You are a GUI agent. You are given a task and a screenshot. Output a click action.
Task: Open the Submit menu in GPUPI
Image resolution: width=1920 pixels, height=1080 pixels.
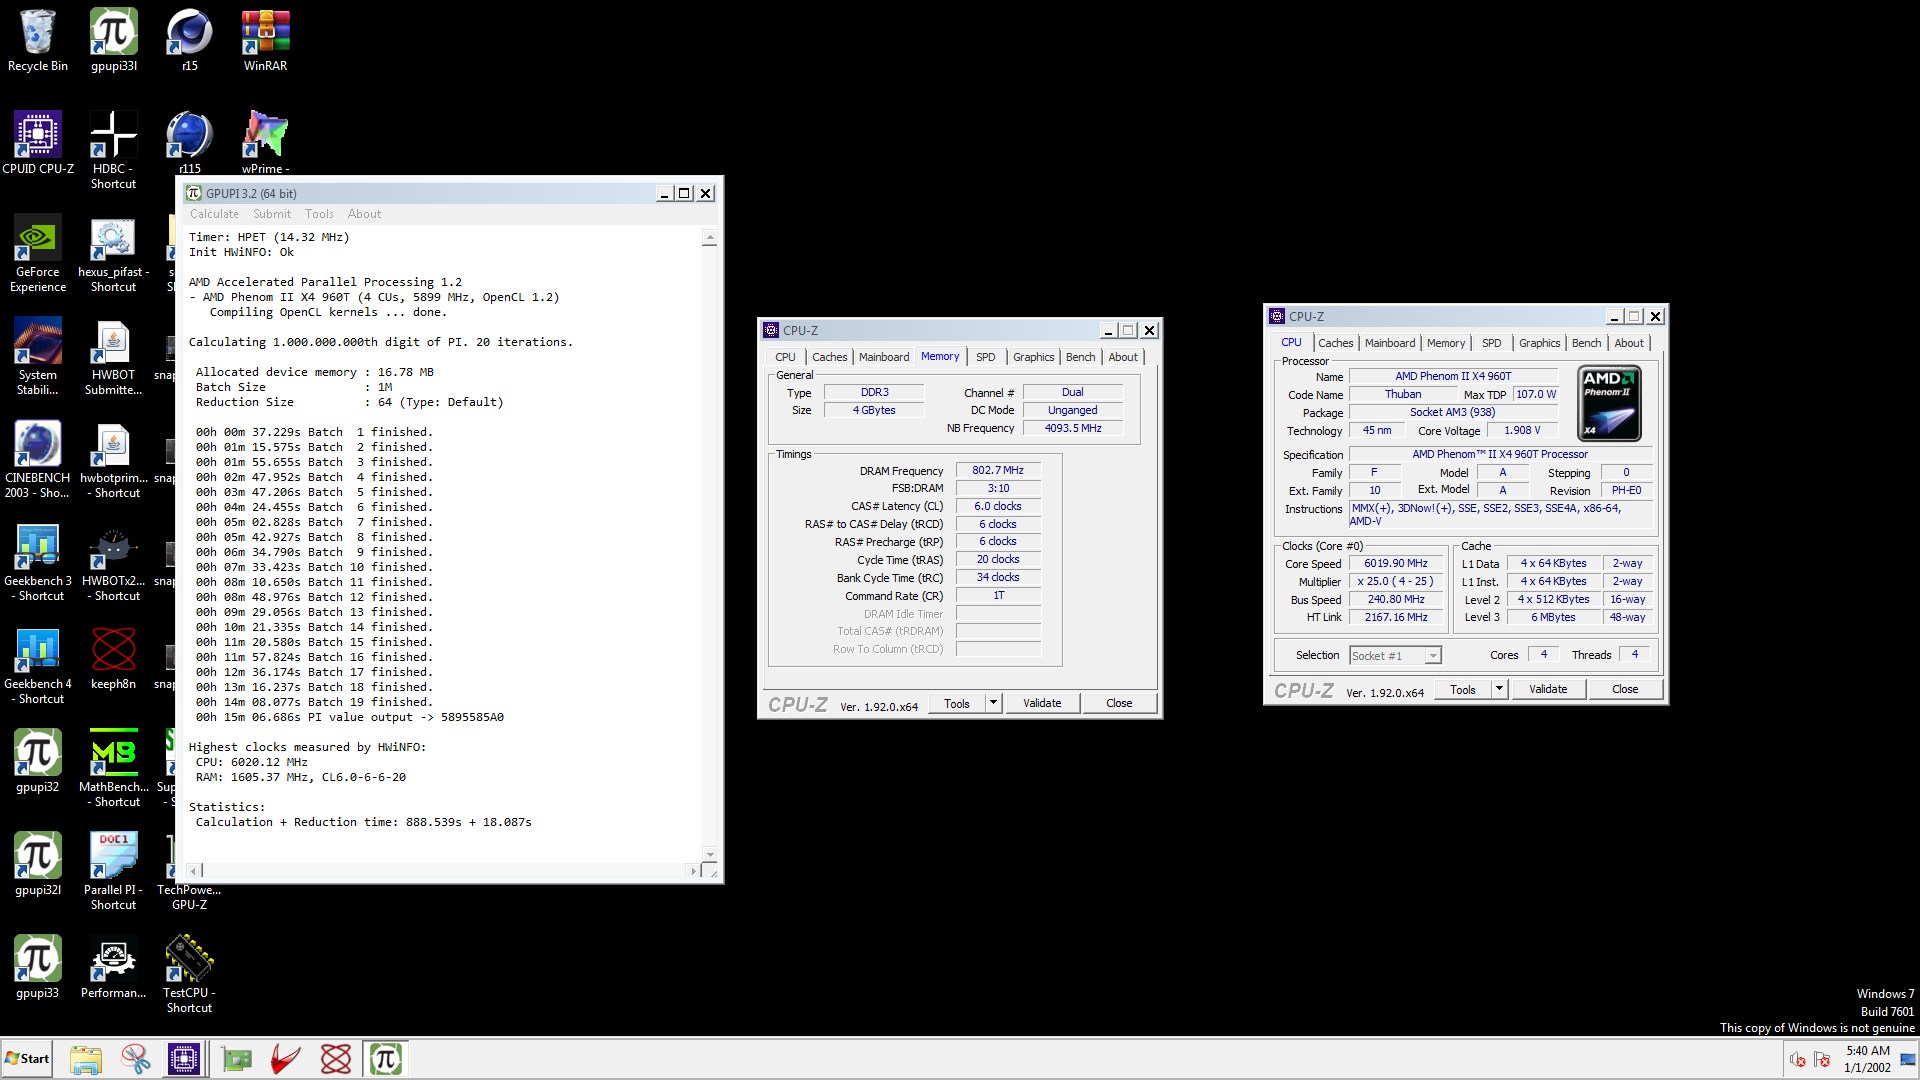272,214
